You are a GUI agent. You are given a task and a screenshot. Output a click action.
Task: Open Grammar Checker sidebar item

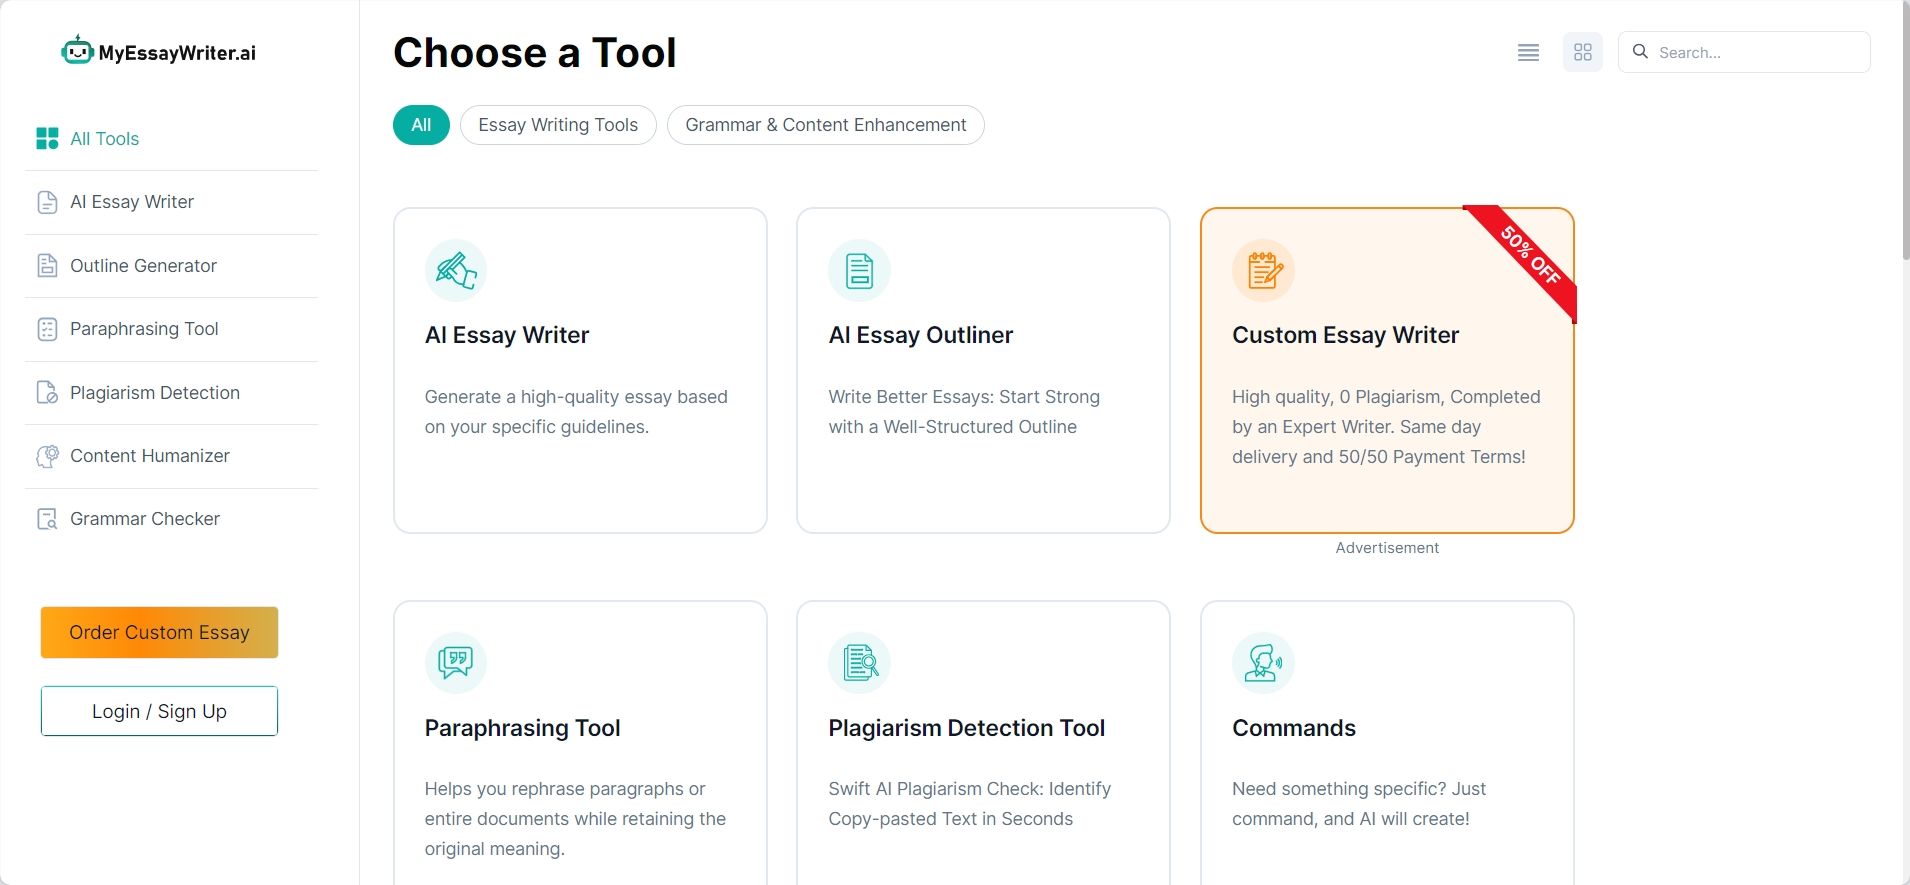tap(172, 519)
